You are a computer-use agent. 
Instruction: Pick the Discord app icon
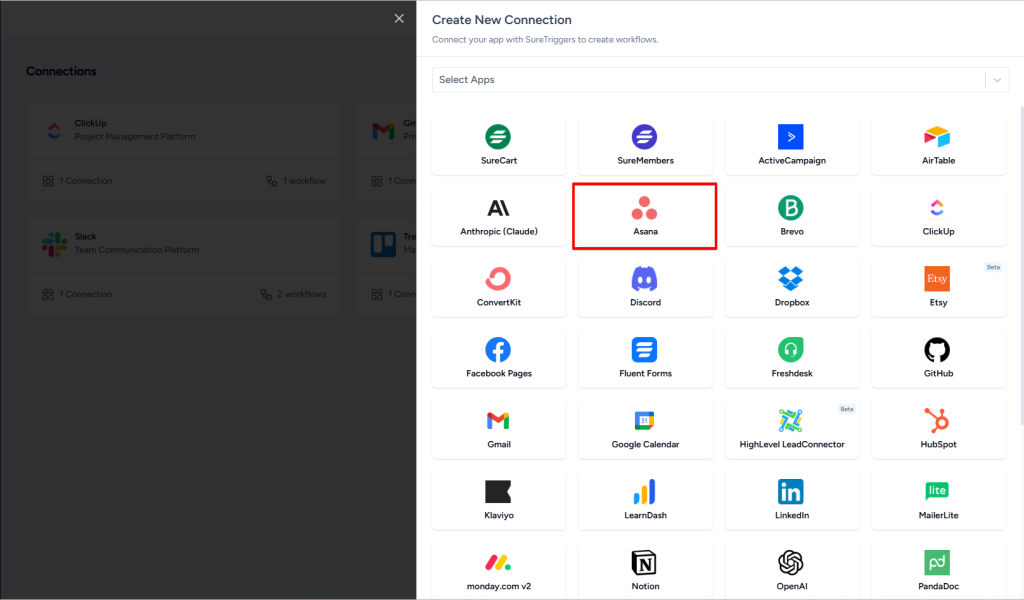(x=644, y=279)
